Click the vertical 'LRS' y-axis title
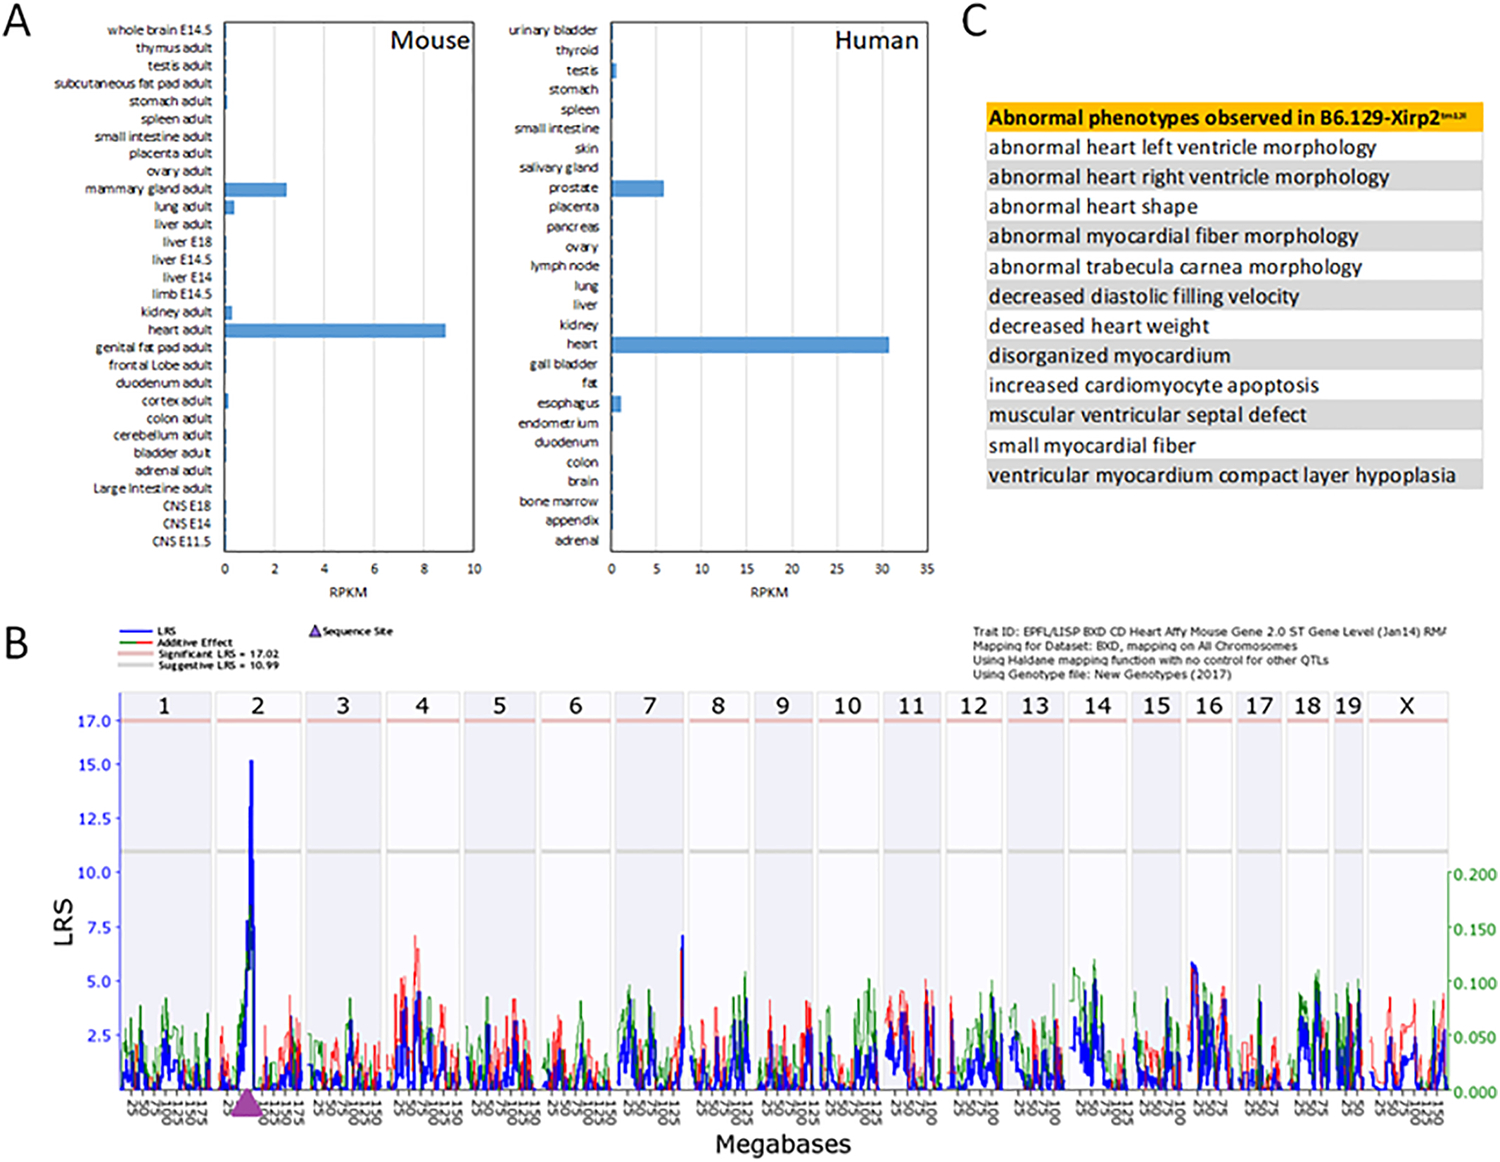 click(x=64, y=921)
